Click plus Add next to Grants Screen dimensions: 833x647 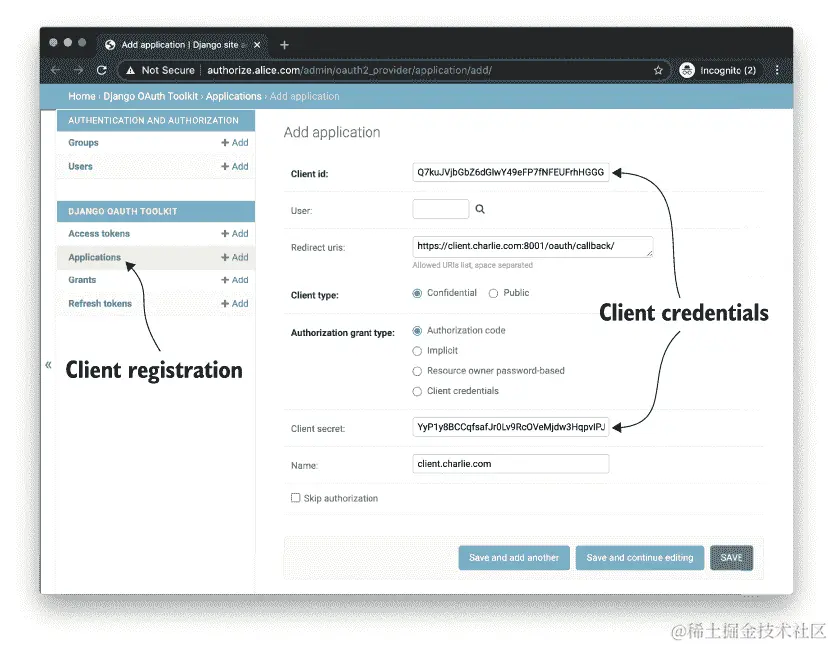234,280
